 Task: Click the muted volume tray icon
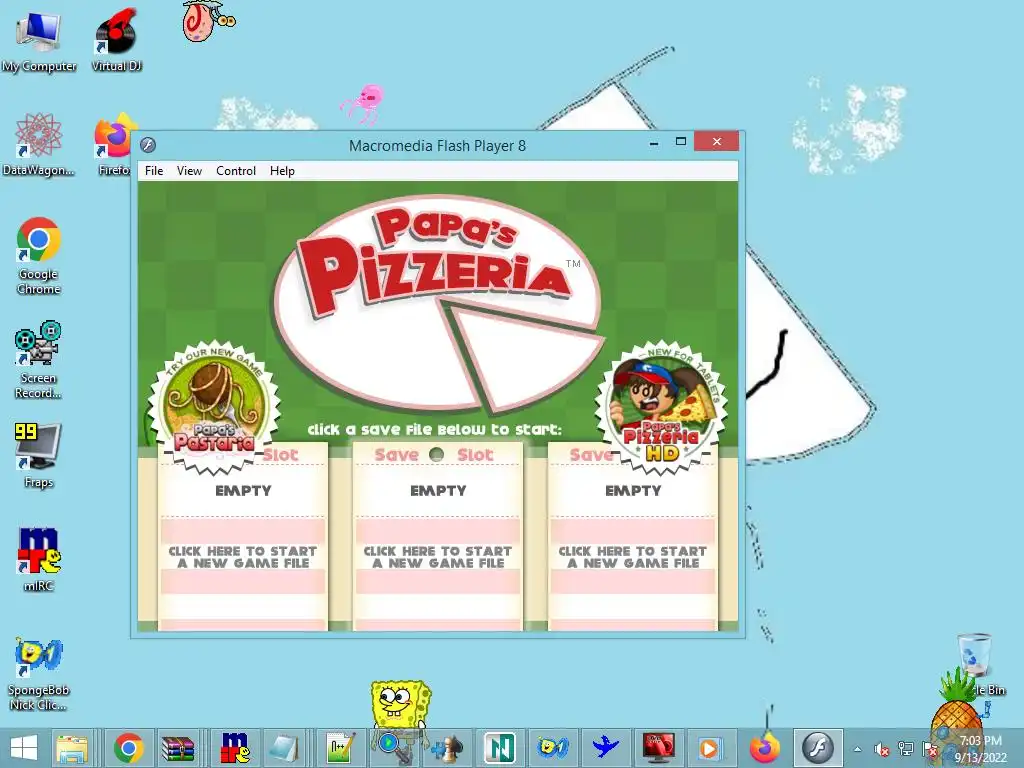[882, 749]
